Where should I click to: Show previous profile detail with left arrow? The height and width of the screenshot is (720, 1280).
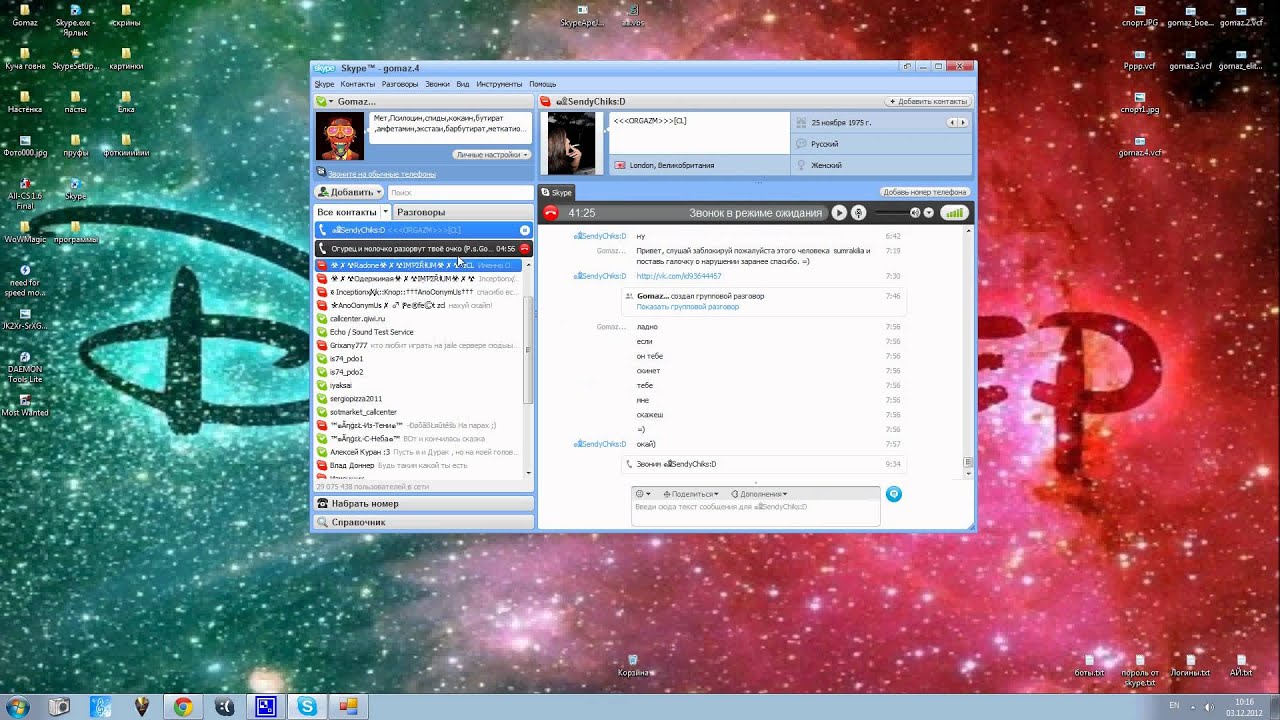tap(952, 122)
